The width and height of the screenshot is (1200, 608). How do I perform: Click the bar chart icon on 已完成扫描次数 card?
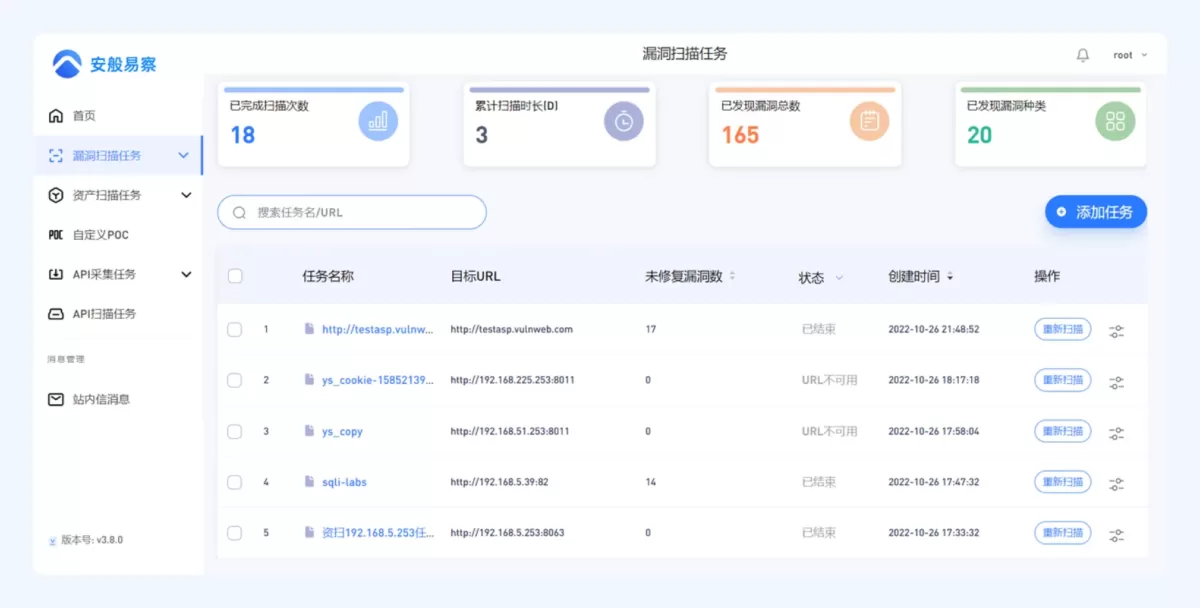coord(378,121)
